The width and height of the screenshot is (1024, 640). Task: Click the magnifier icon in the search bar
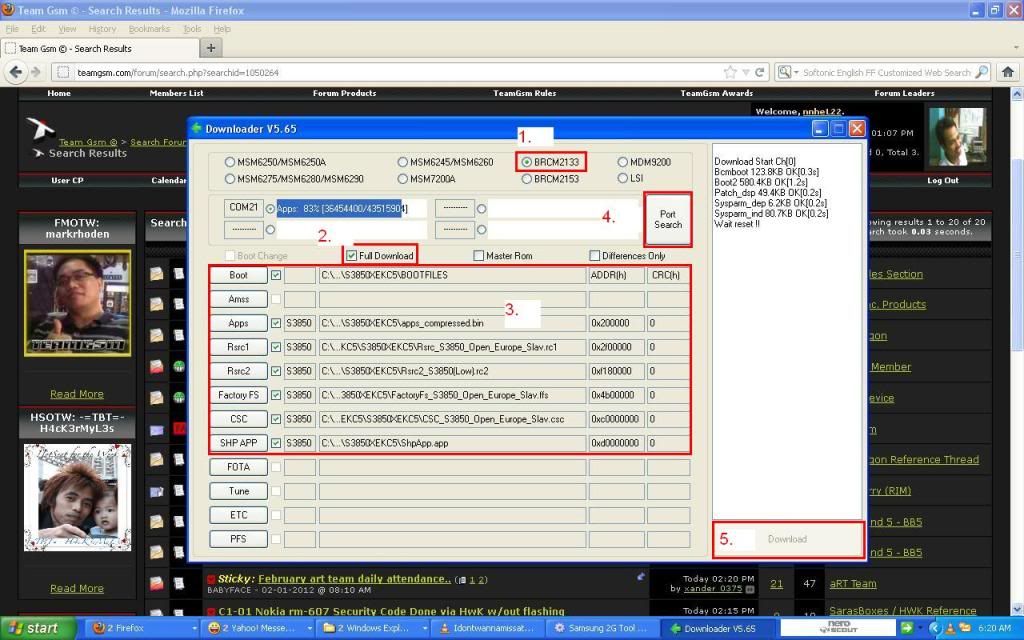pos(982,72)
